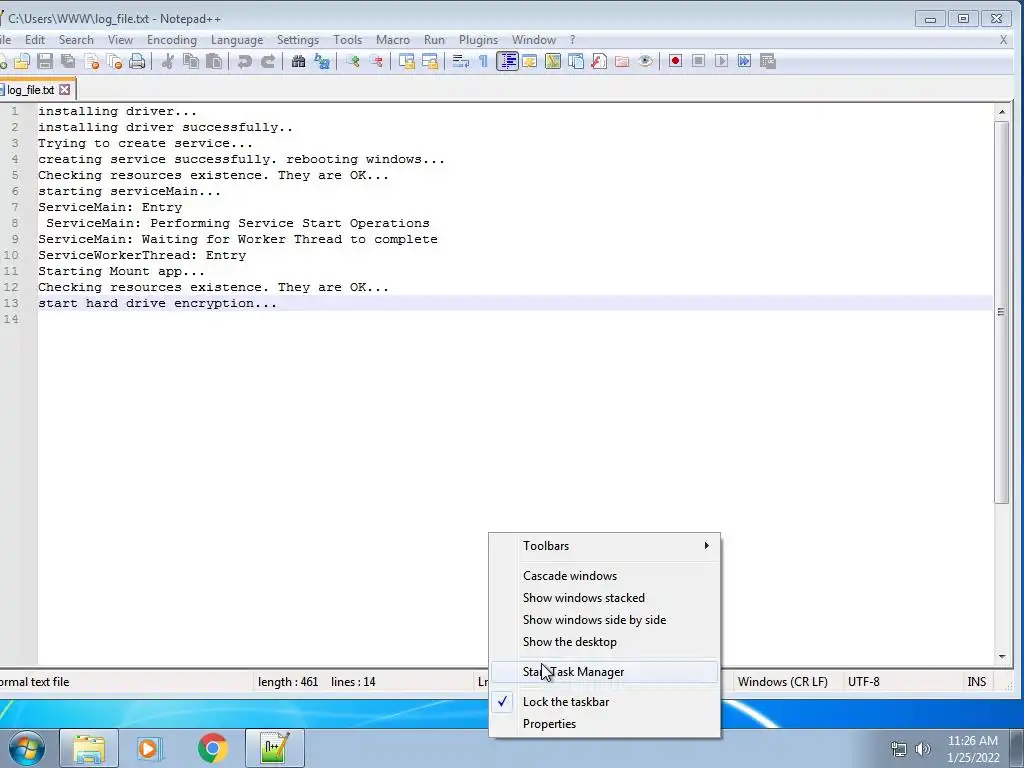Print the document using the printer icon
Image resolution: width=1024 pixels, height=768 pixels.
click(137, 61)
